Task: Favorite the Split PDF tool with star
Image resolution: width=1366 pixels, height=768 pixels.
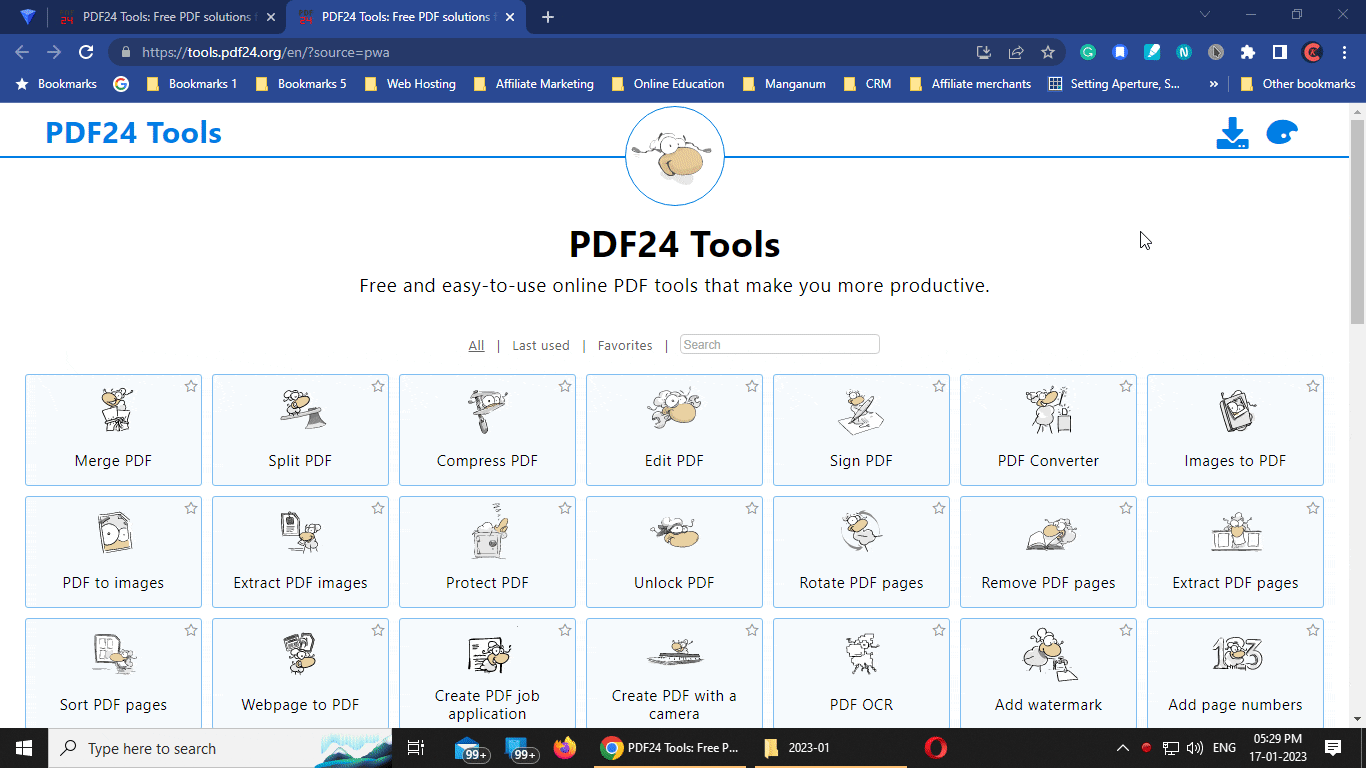Action: [x=378, y=386]
